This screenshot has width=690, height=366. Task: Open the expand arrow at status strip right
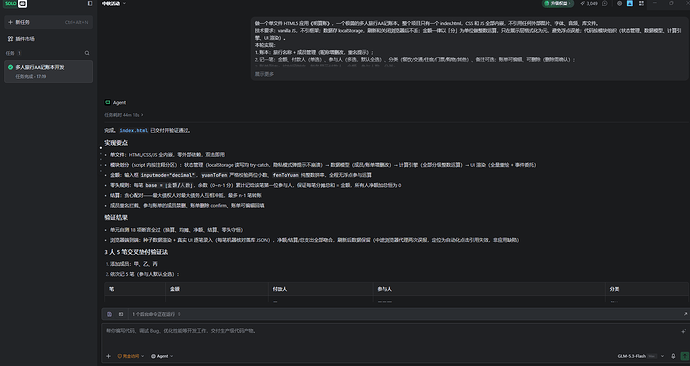685,314
